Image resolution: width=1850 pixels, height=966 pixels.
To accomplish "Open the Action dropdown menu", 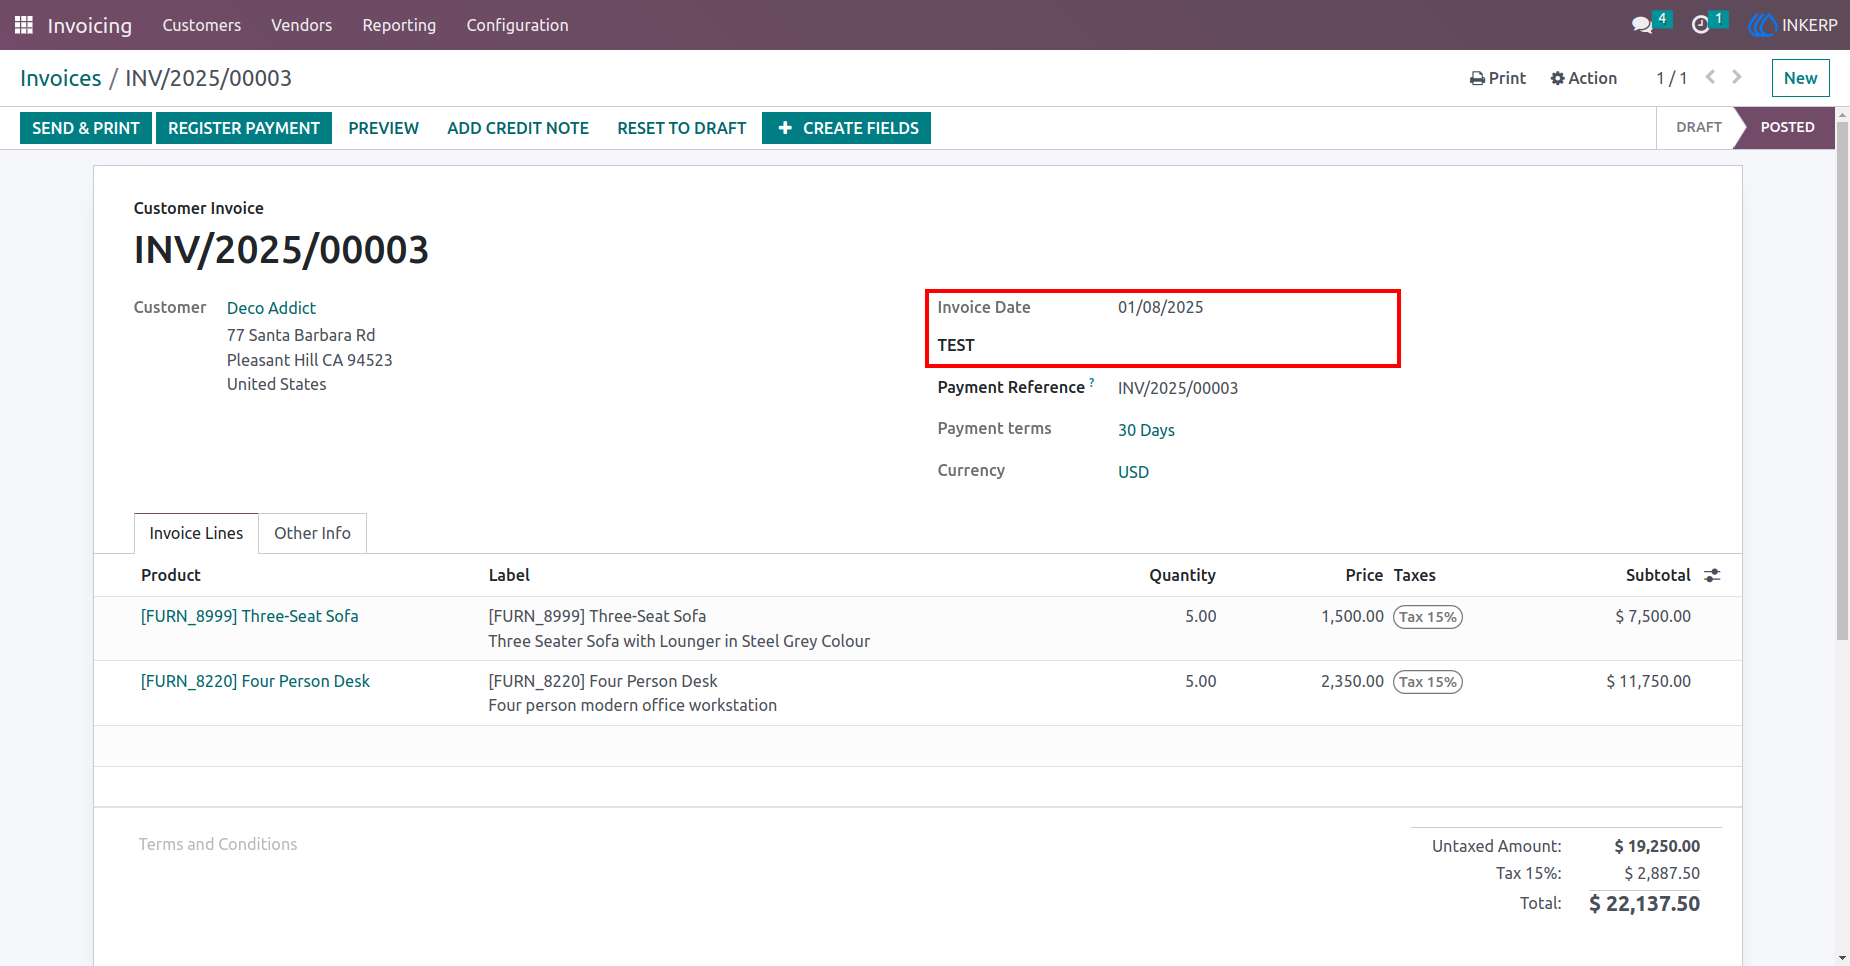I will coord(1584,78).
